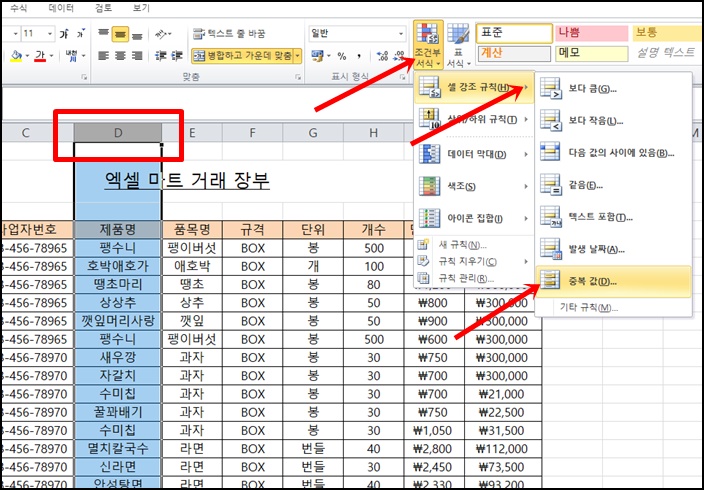Image resolution: width=704 pixels, height=490 pixels.
Task: Select the 아이콘 집합(I) icon sets item
Action: [474, 218]
